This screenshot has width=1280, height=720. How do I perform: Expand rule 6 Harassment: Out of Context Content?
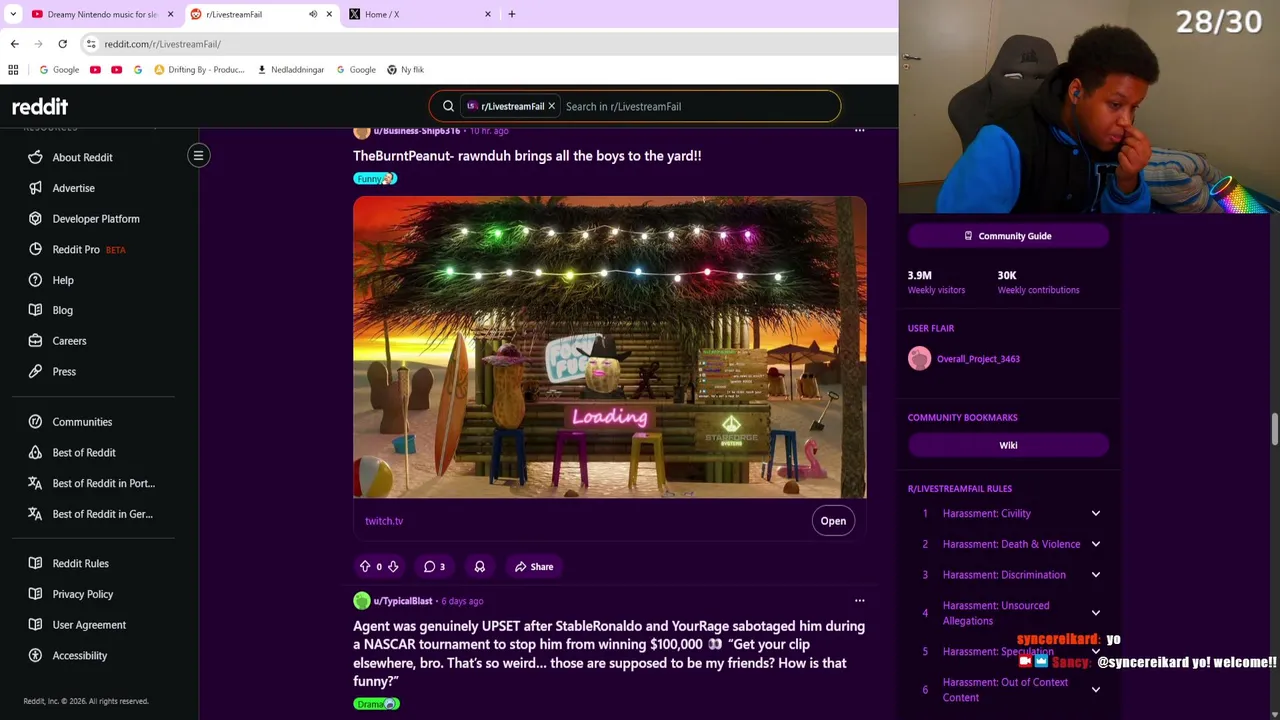[x=1095, y=690]
